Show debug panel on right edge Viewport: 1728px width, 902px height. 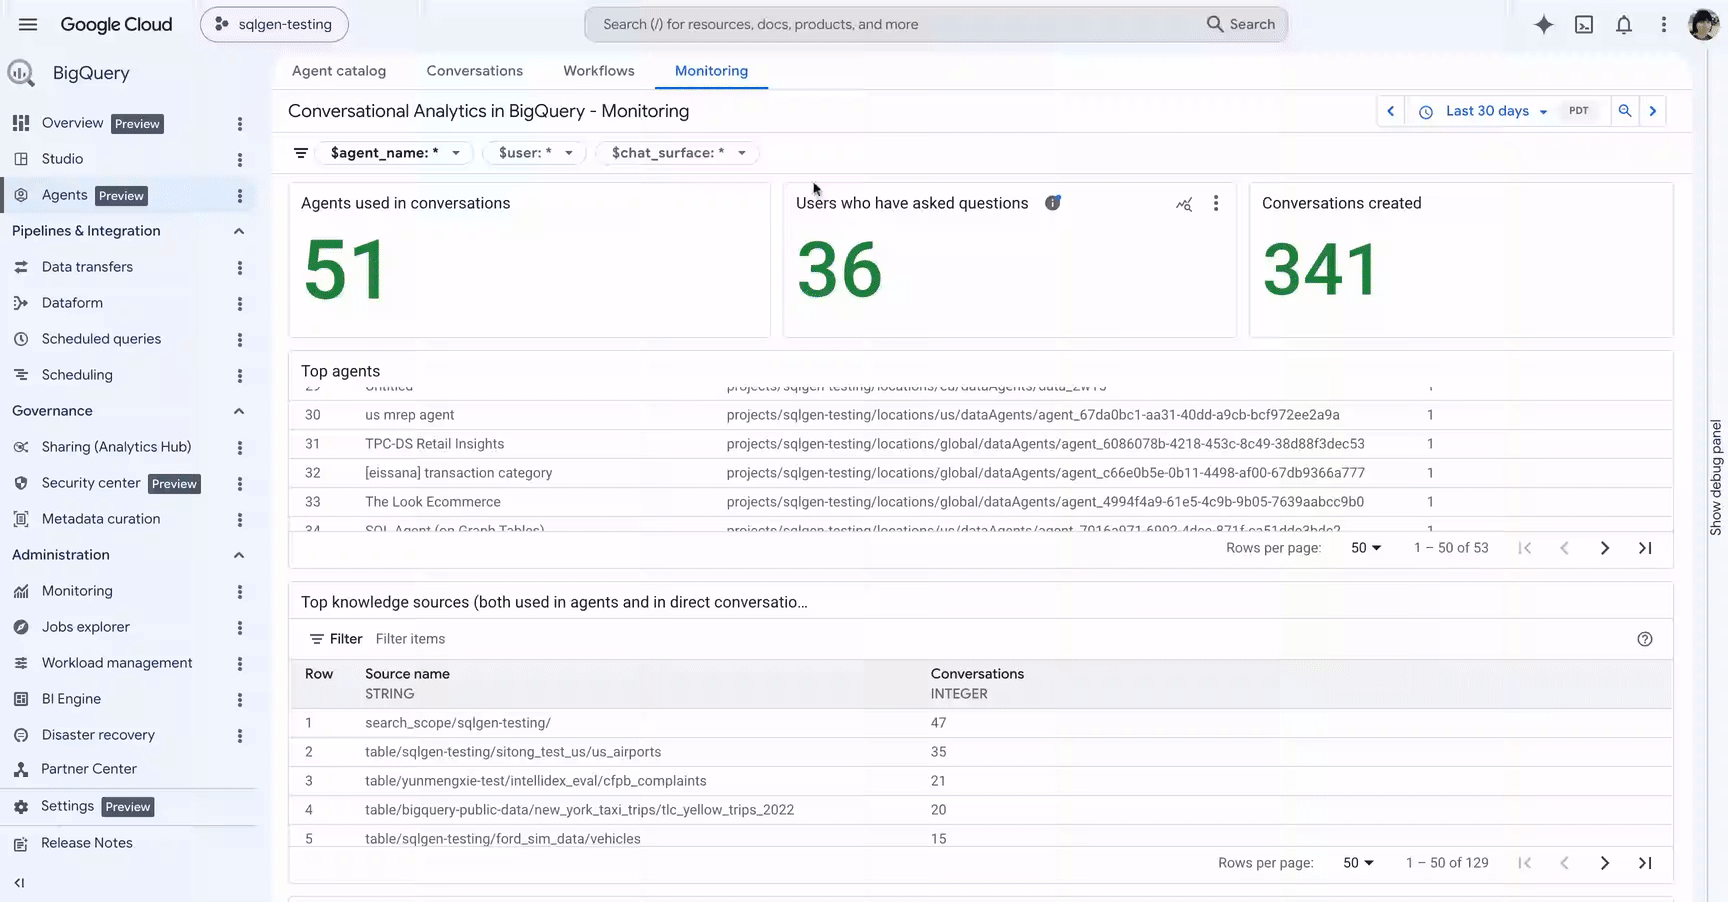[x=1716, y=478]
